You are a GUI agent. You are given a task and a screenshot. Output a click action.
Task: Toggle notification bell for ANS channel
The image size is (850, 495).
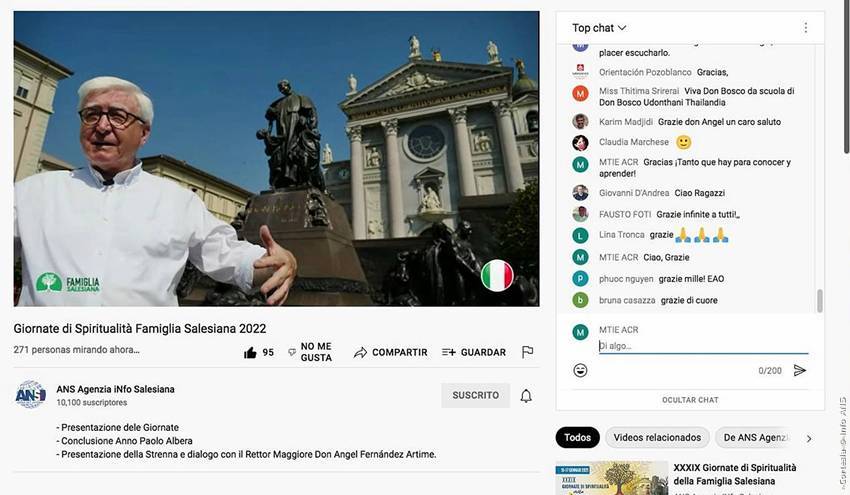pyautogui.click(x=526, y=396)
